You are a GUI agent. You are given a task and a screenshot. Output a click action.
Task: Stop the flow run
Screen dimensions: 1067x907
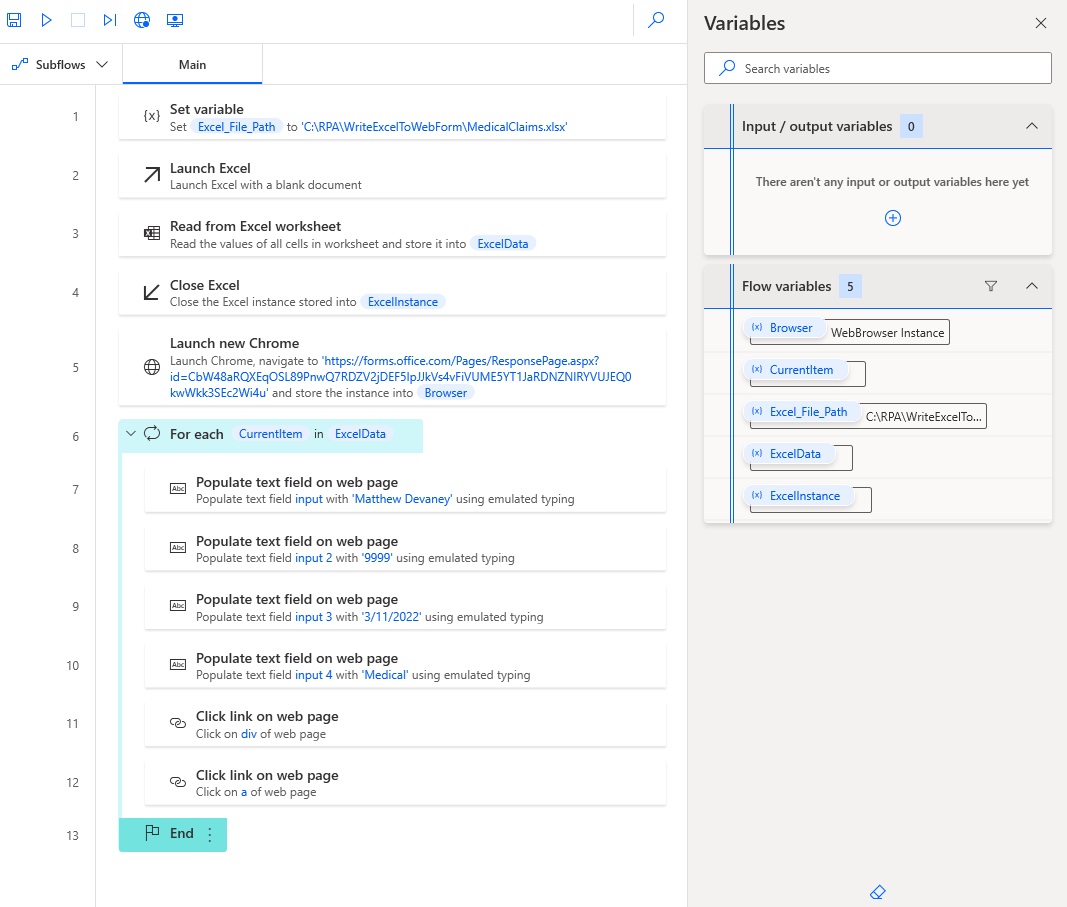click(77, 19)
